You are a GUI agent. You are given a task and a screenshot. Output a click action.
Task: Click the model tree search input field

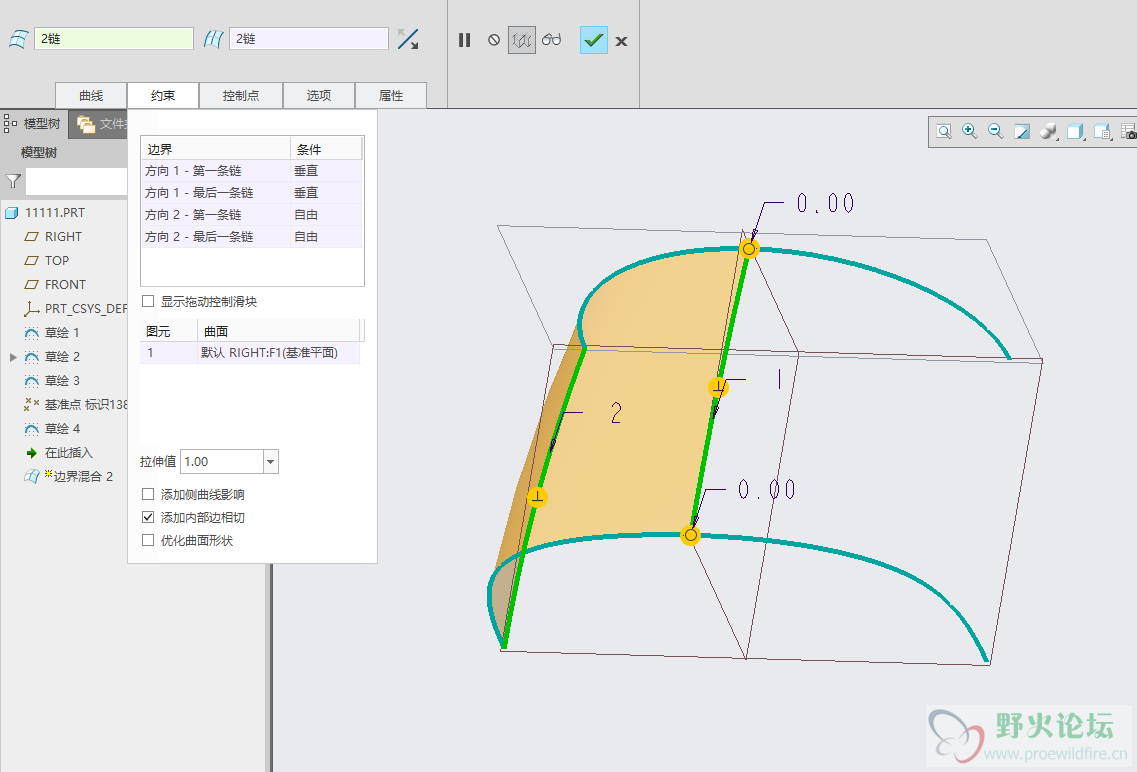(77, 181)
